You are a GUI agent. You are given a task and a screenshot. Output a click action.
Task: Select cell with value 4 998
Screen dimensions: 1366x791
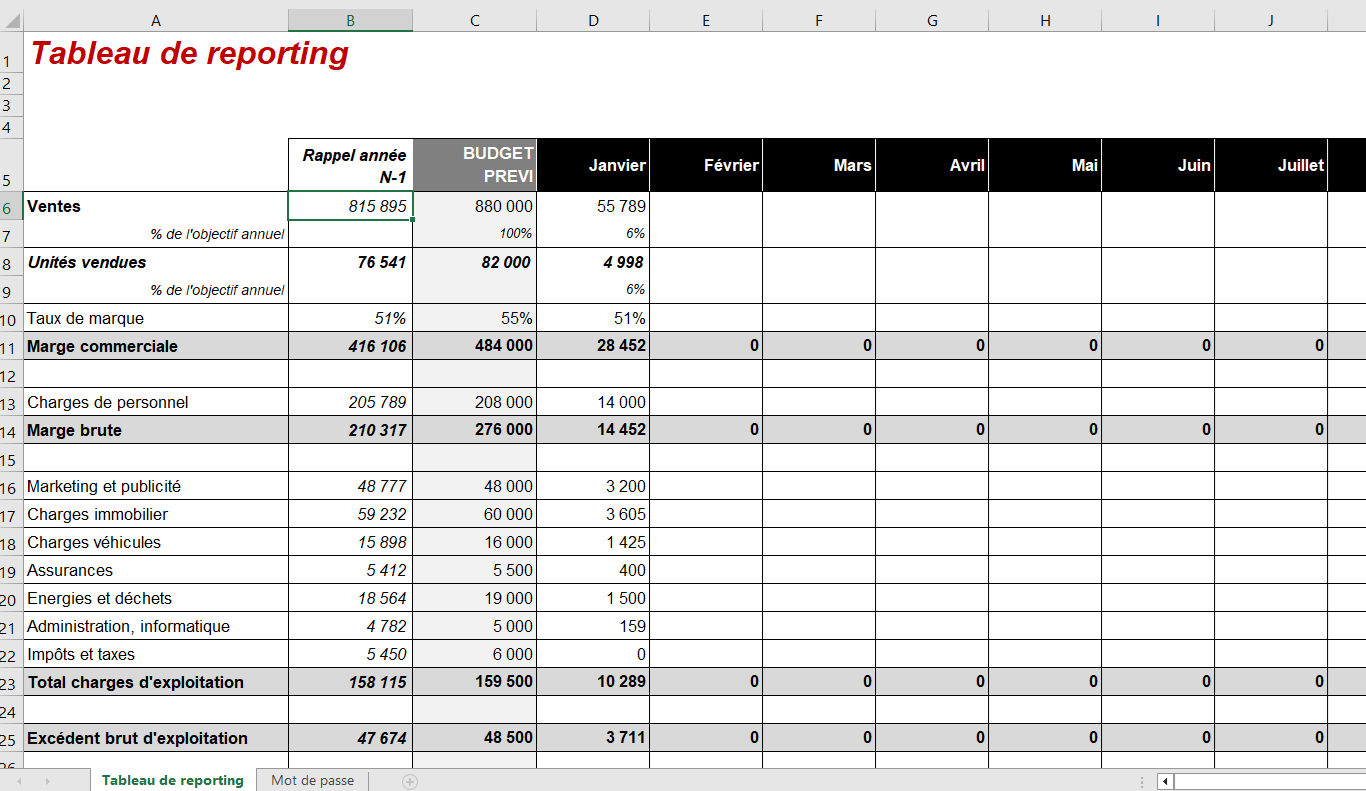point(593,262)
